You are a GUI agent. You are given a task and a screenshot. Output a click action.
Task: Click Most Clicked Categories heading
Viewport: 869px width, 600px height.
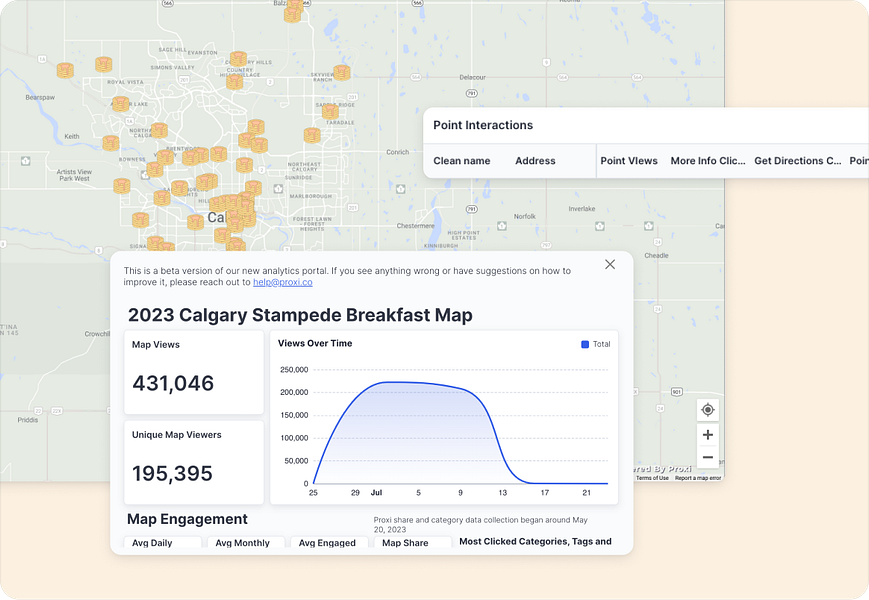click(535, 541)
